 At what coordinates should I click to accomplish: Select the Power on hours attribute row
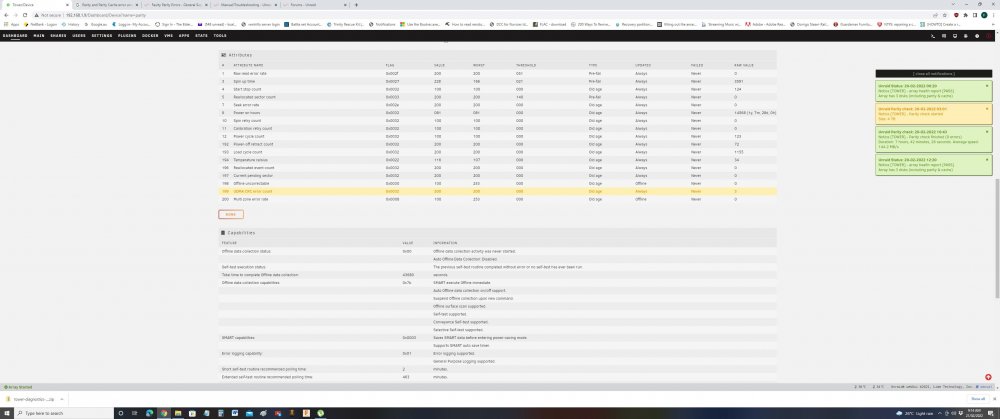click(498, 112)
